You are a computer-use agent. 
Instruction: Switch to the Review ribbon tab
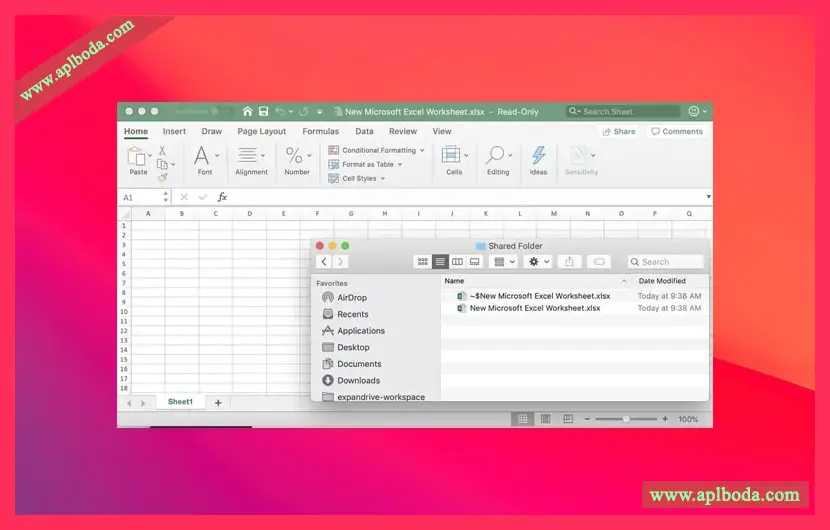click(403, 131)
